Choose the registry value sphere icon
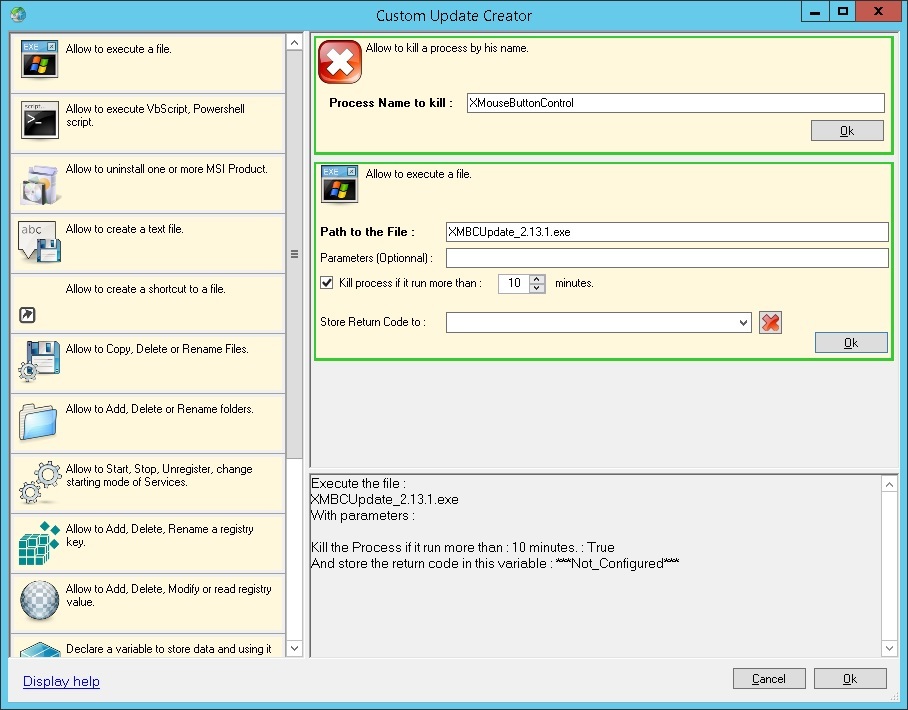908x710 pixels. tap(39, 601)
